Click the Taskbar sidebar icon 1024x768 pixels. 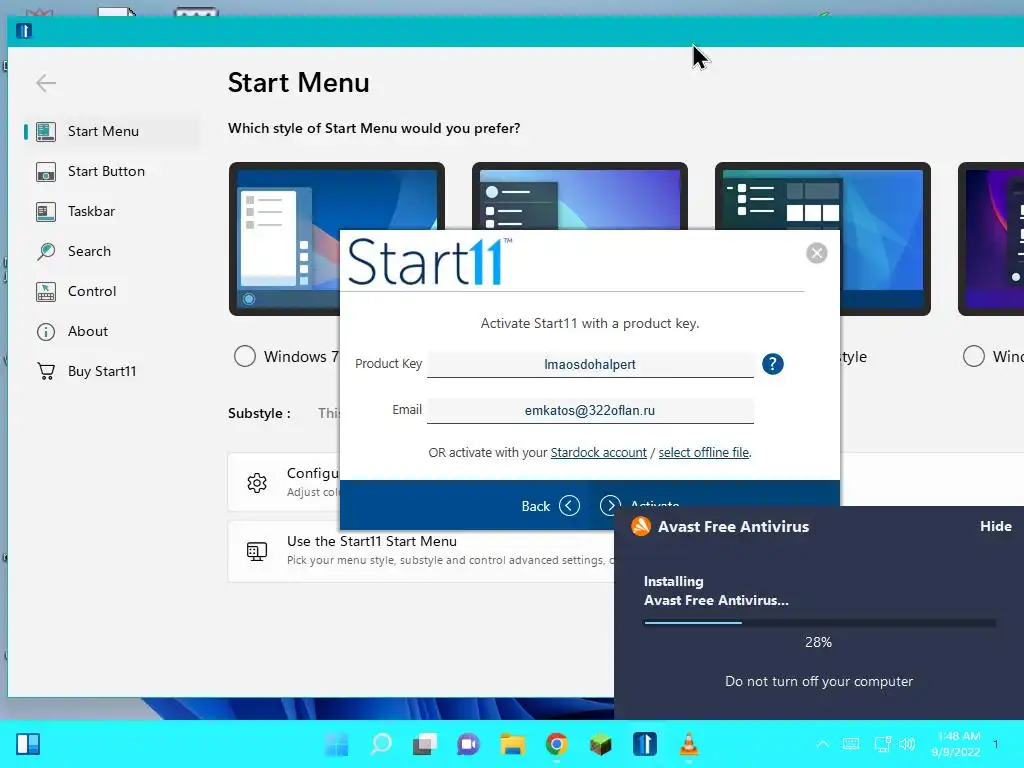pyautogui.click(x=46, y=212)
